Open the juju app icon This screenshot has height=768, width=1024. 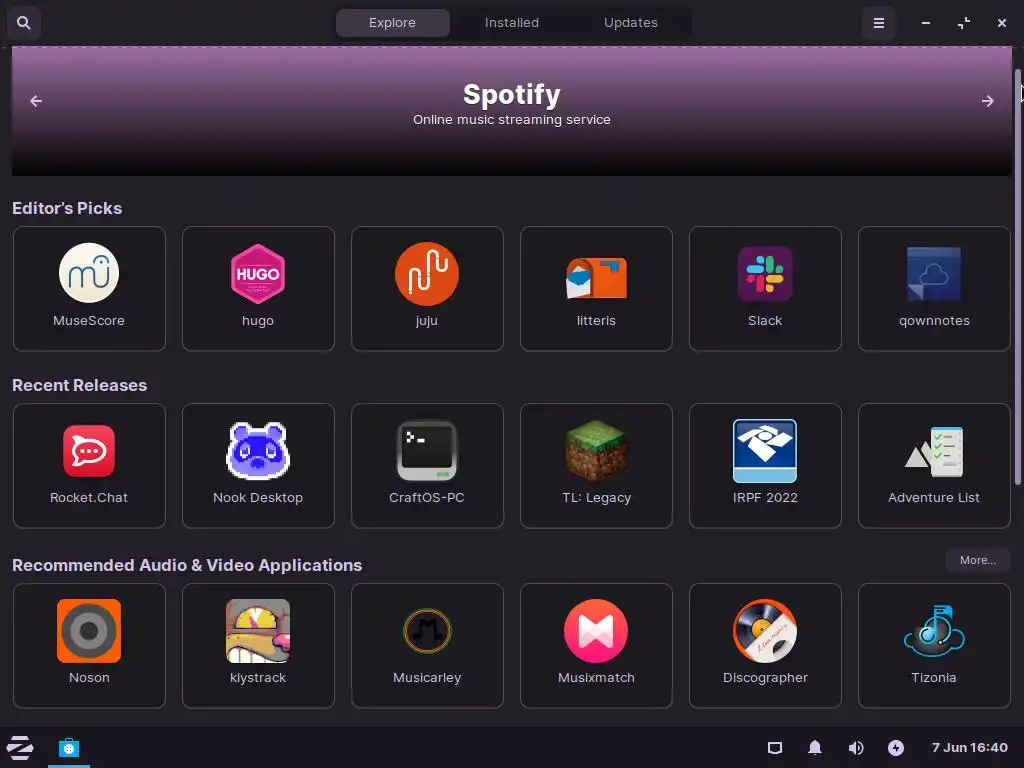point(427,274)
